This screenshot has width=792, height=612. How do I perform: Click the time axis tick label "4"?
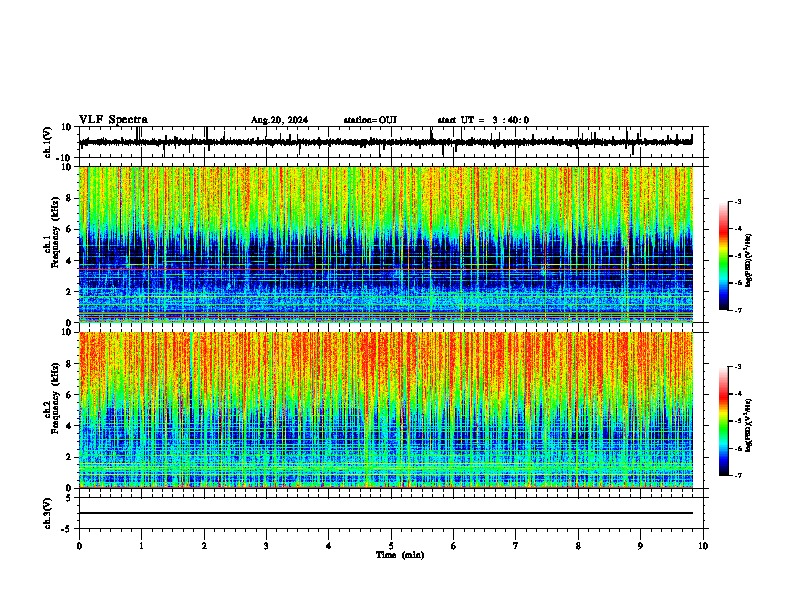[x=329, y=546]
